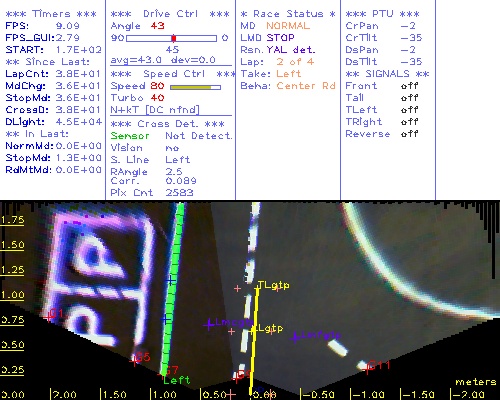
Task: Click the N+kT [DC nfnd] text
Action: [x=155, y=110]
